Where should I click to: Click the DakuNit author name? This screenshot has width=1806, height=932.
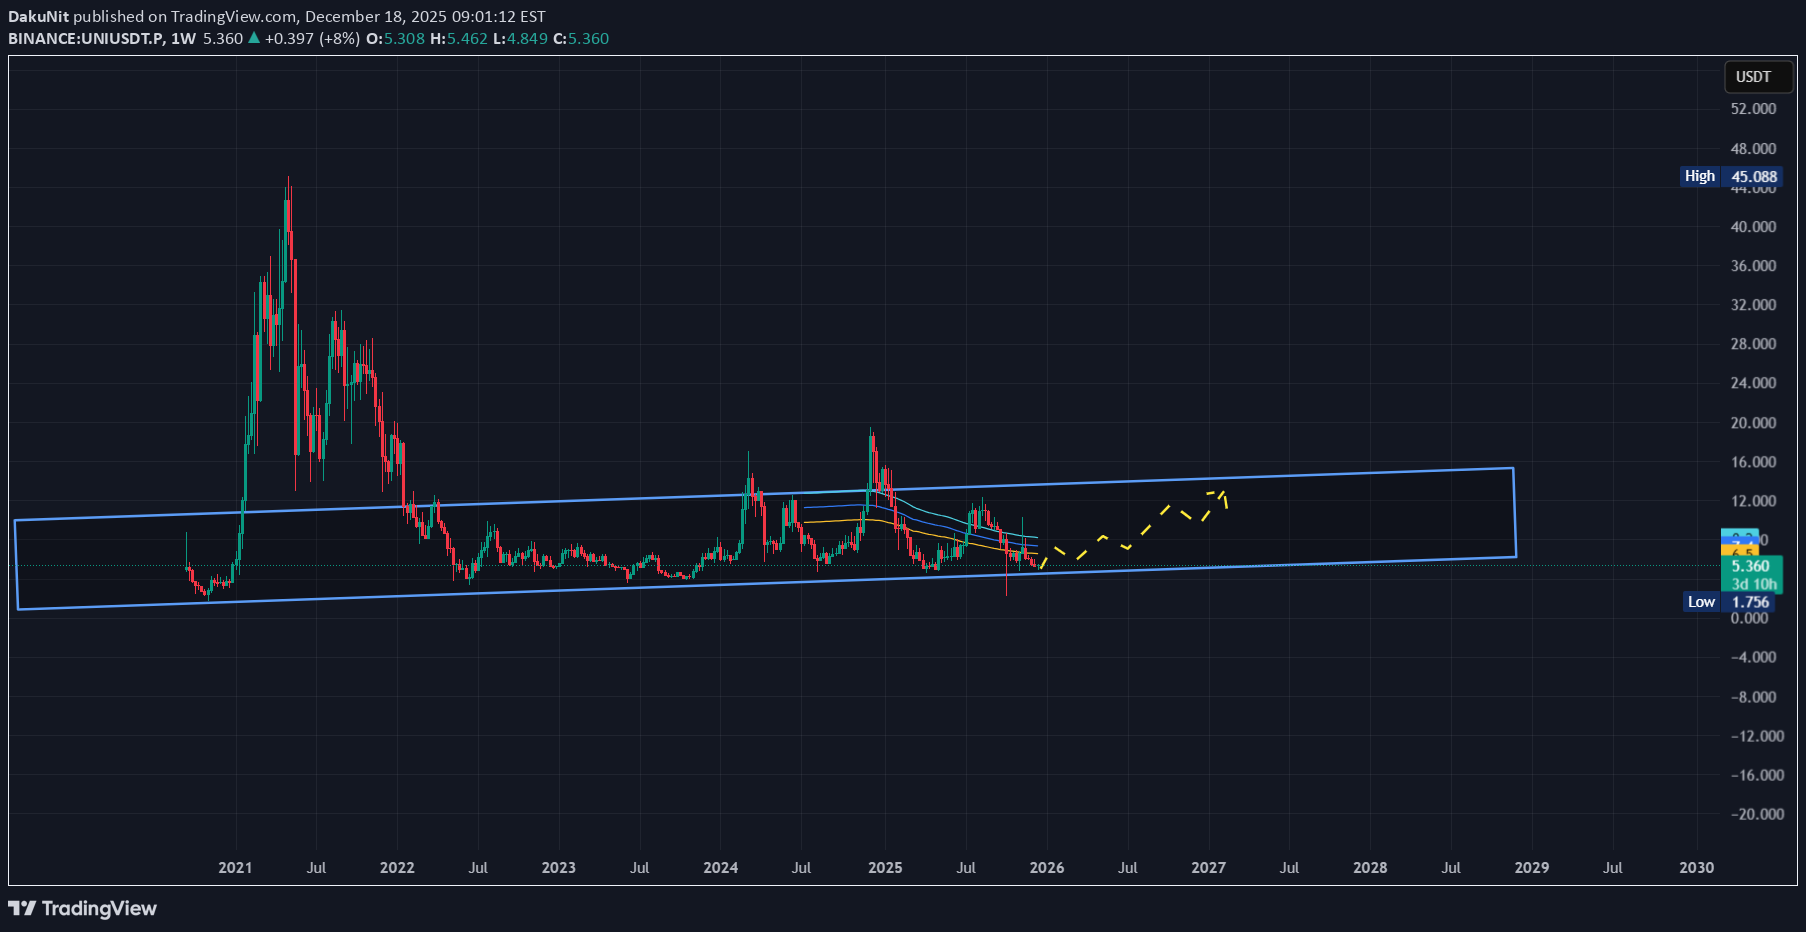pyautogui.click(x=38, y=16)
